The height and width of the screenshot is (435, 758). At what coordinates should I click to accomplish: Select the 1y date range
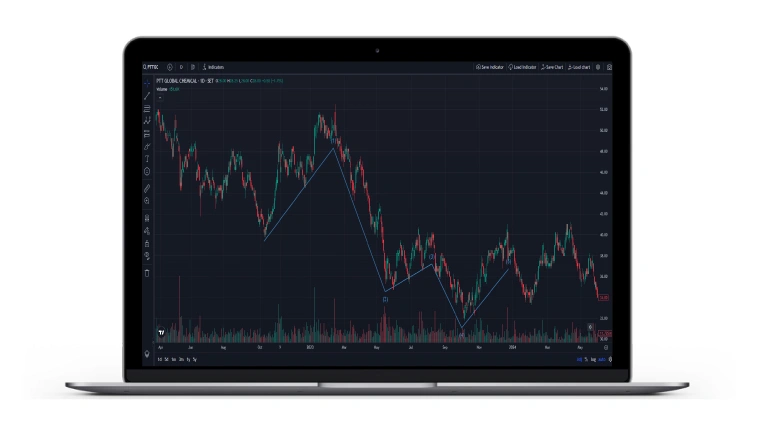(187, 358)
